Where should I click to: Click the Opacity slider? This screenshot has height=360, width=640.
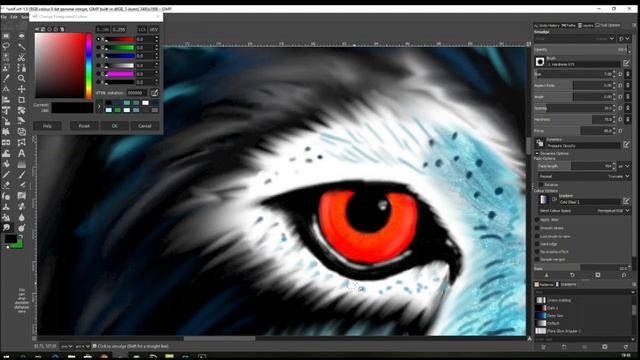tap(581, 49)
